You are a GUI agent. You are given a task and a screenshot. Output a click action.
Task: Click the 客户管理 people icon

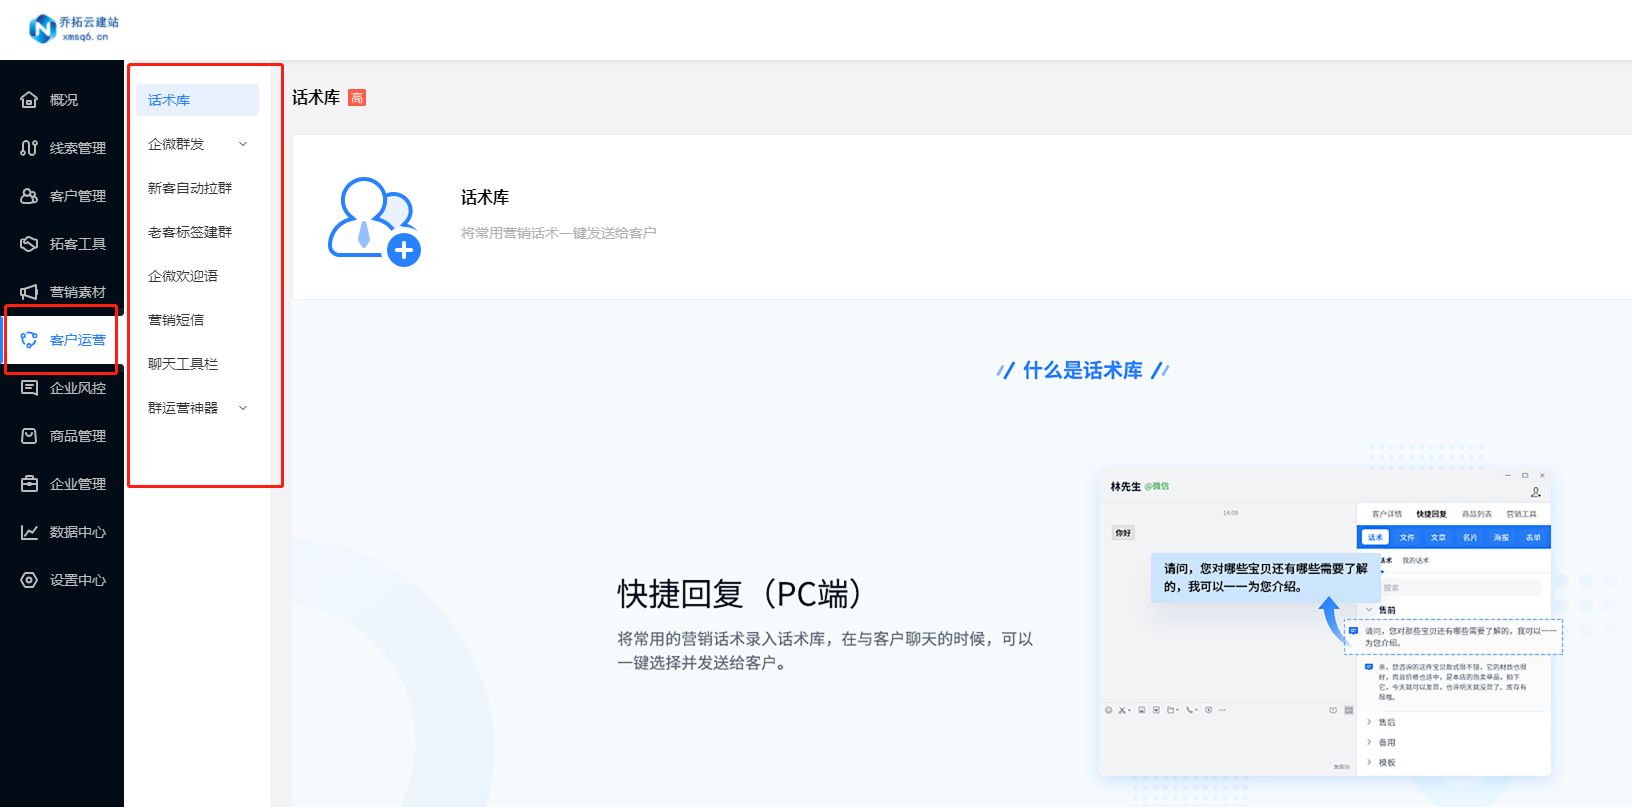click(x=29, y=196)
